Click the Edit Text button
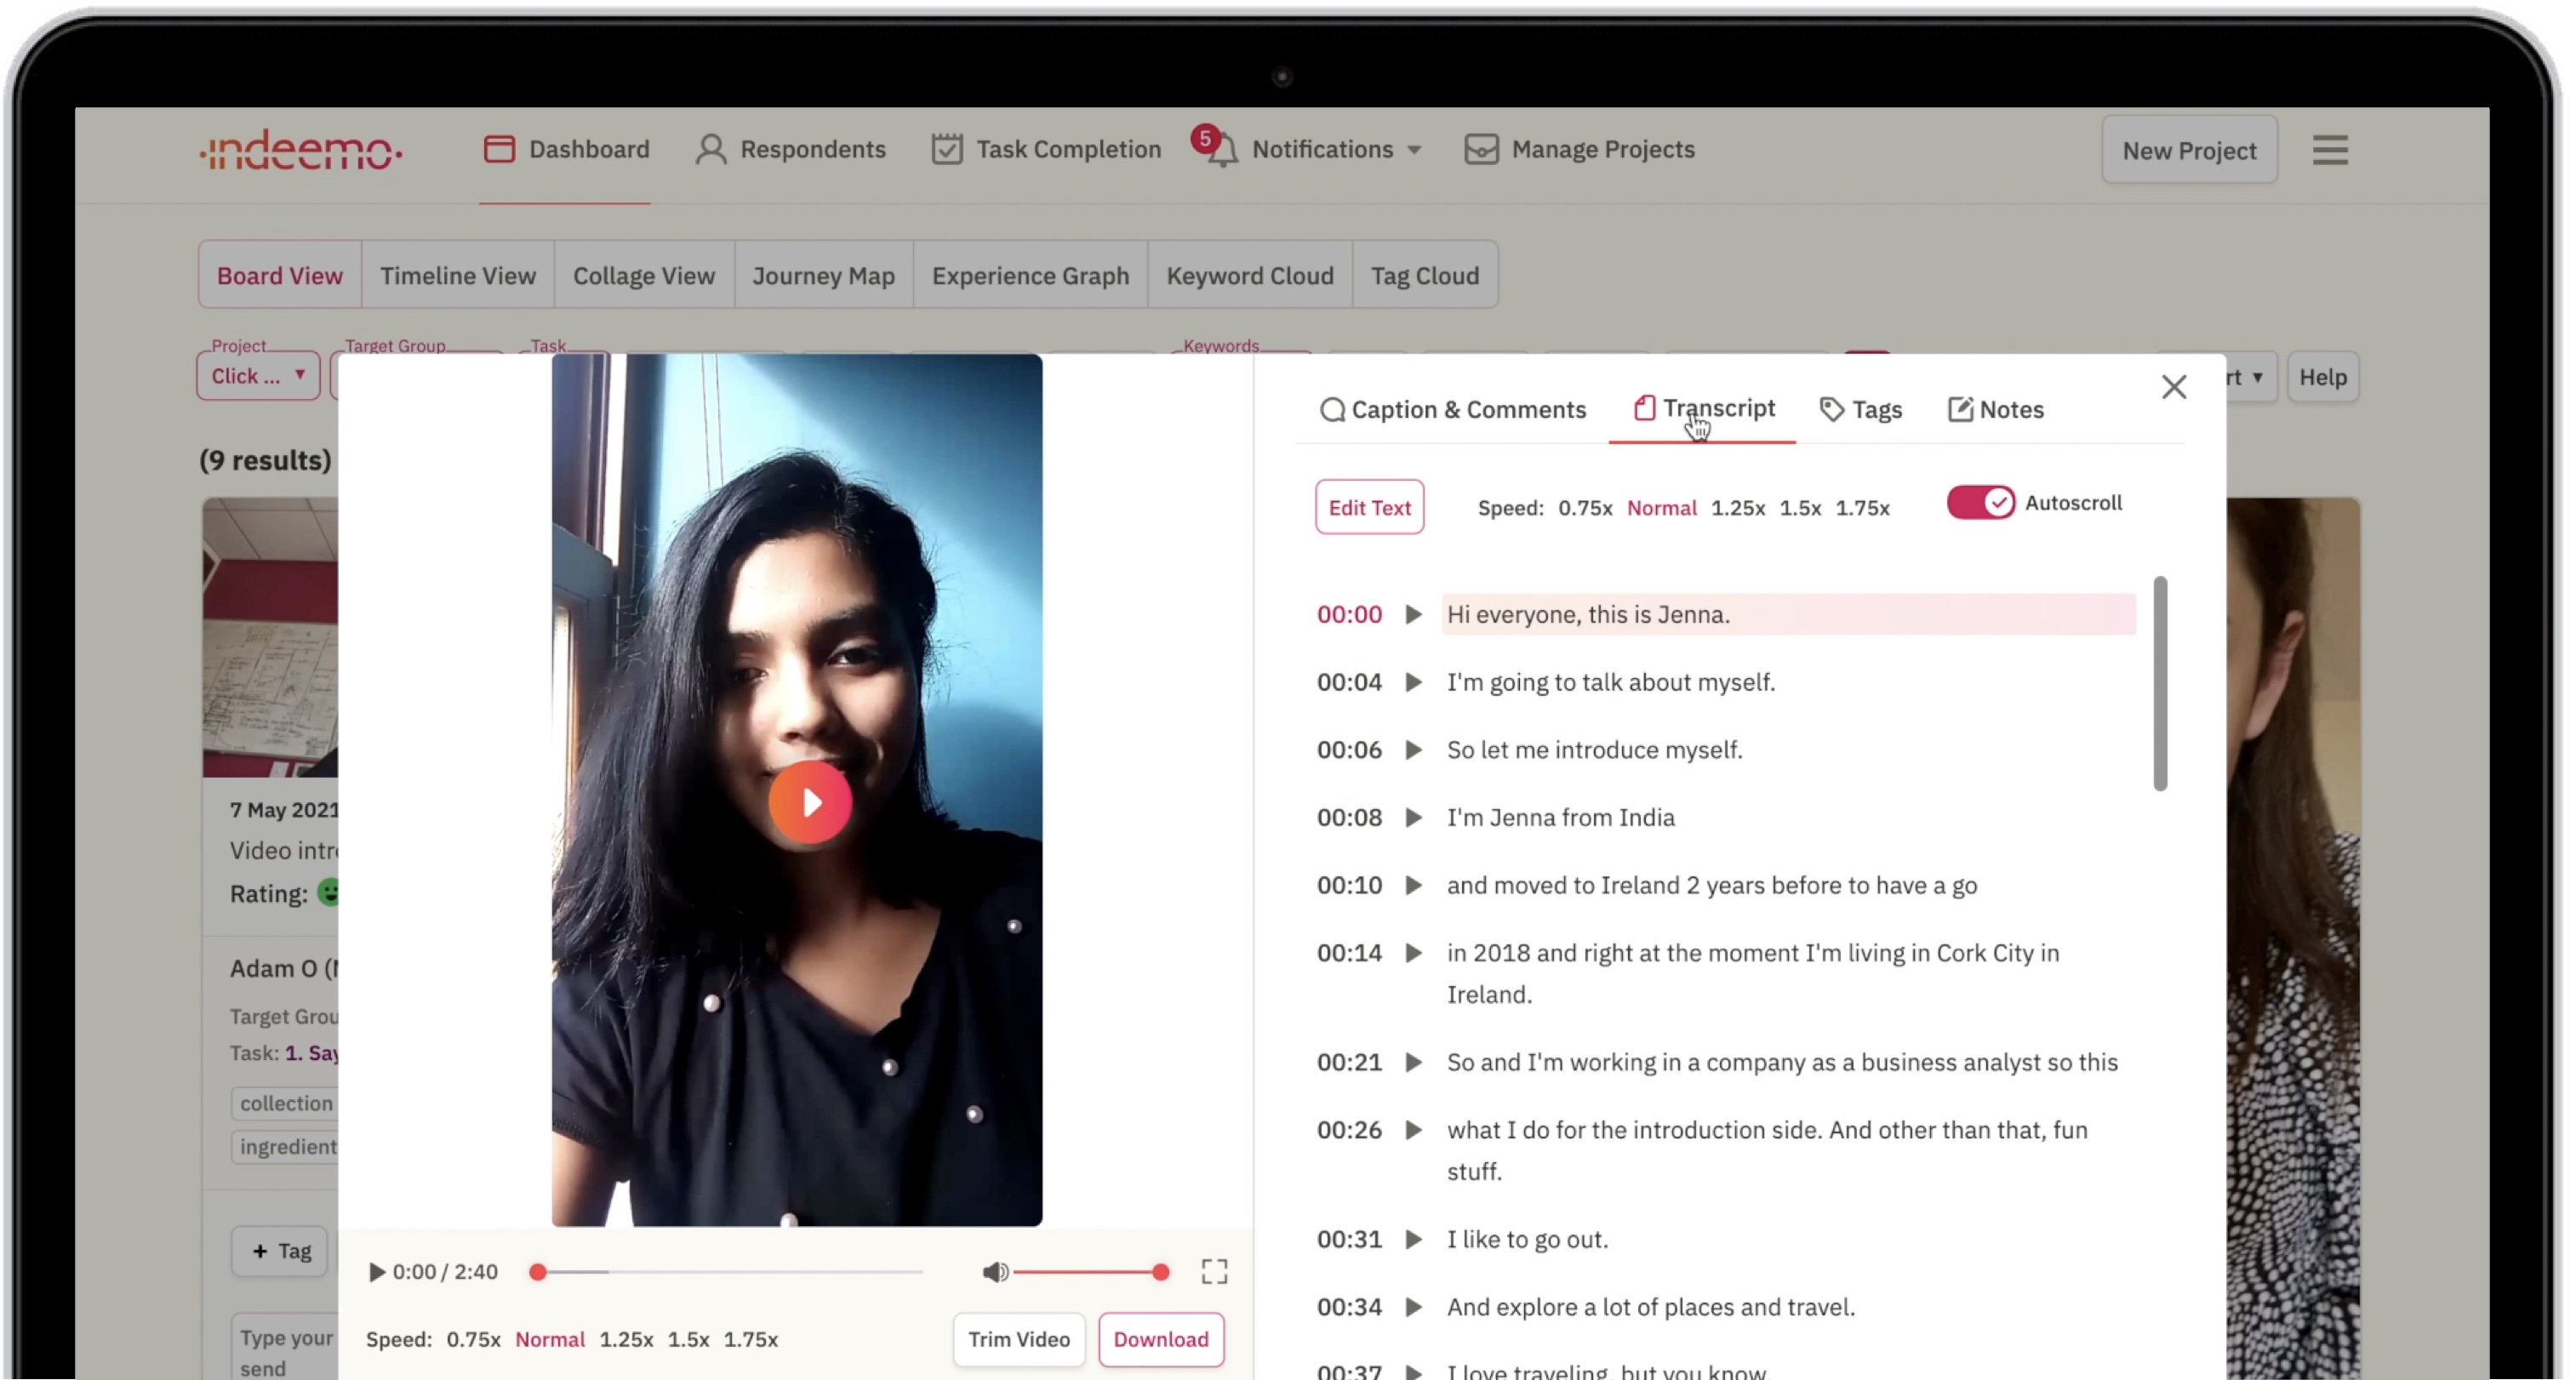Viewport: 2576px width, 1380px height. click(1369, 507)
